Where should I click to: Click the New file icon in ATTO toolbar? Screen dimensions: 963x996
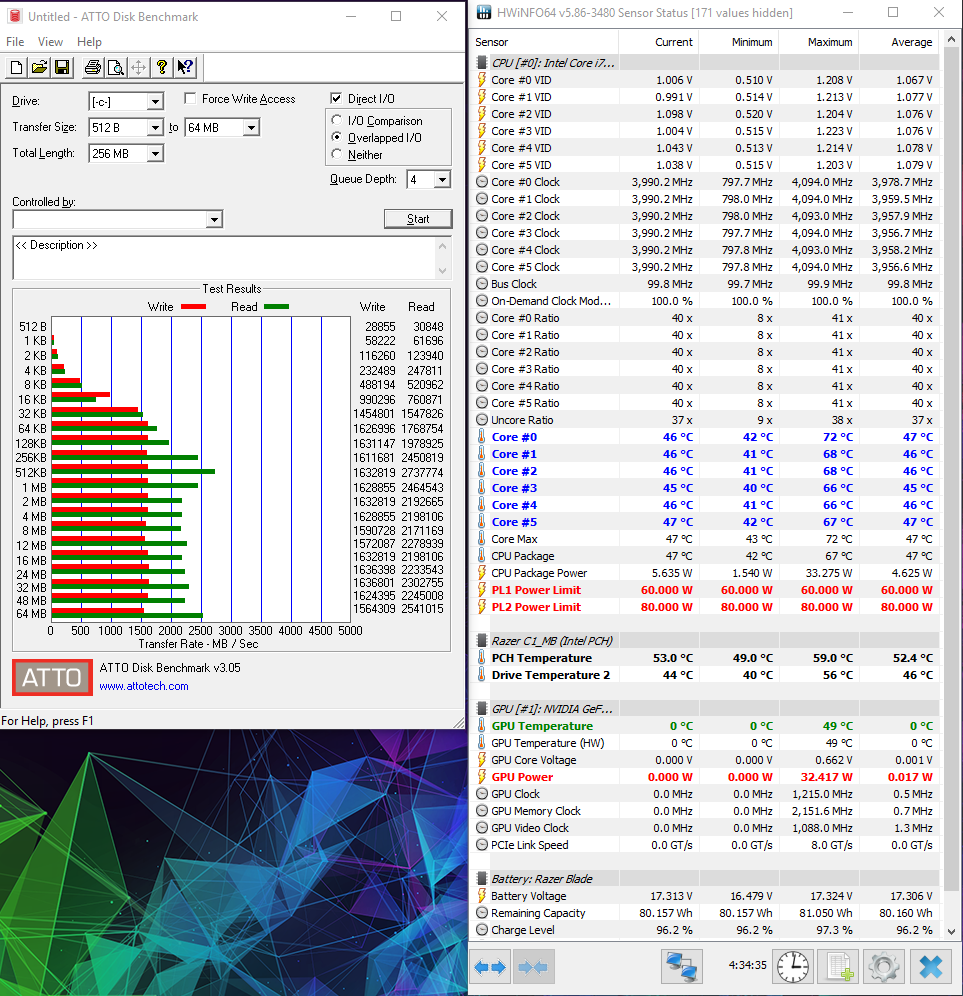pos(17,67)
